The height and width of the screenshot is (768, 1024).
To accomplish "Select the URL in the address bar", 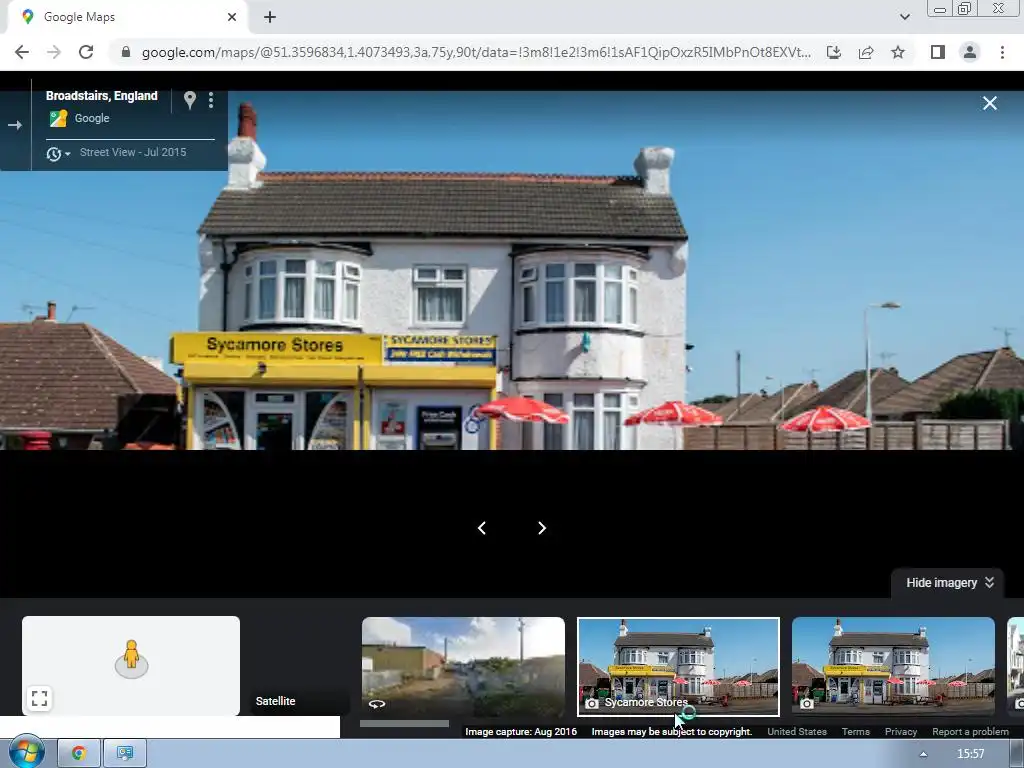I will (476, 52).
